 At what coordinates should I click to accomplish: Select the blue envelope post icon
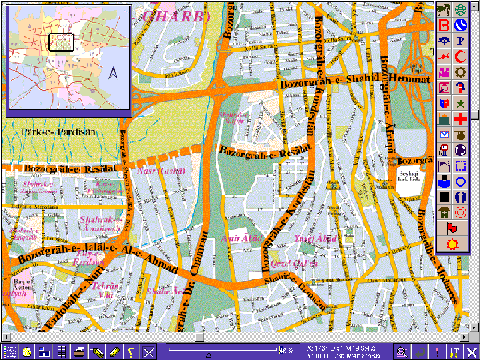click(444, 135)
